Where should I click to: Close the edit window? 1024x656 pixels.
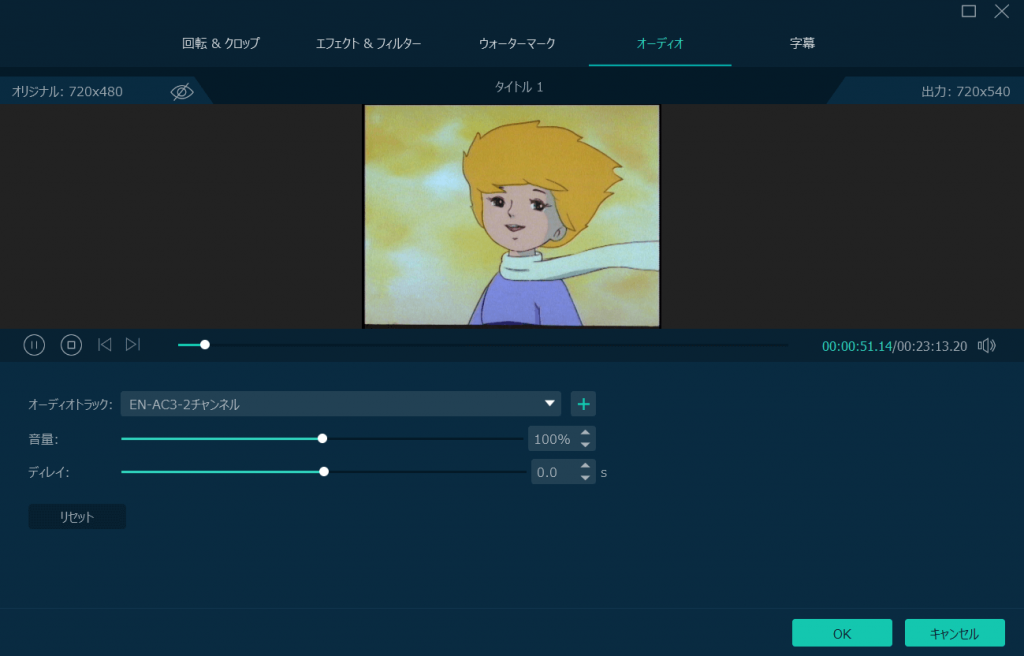coord(1001,11)
